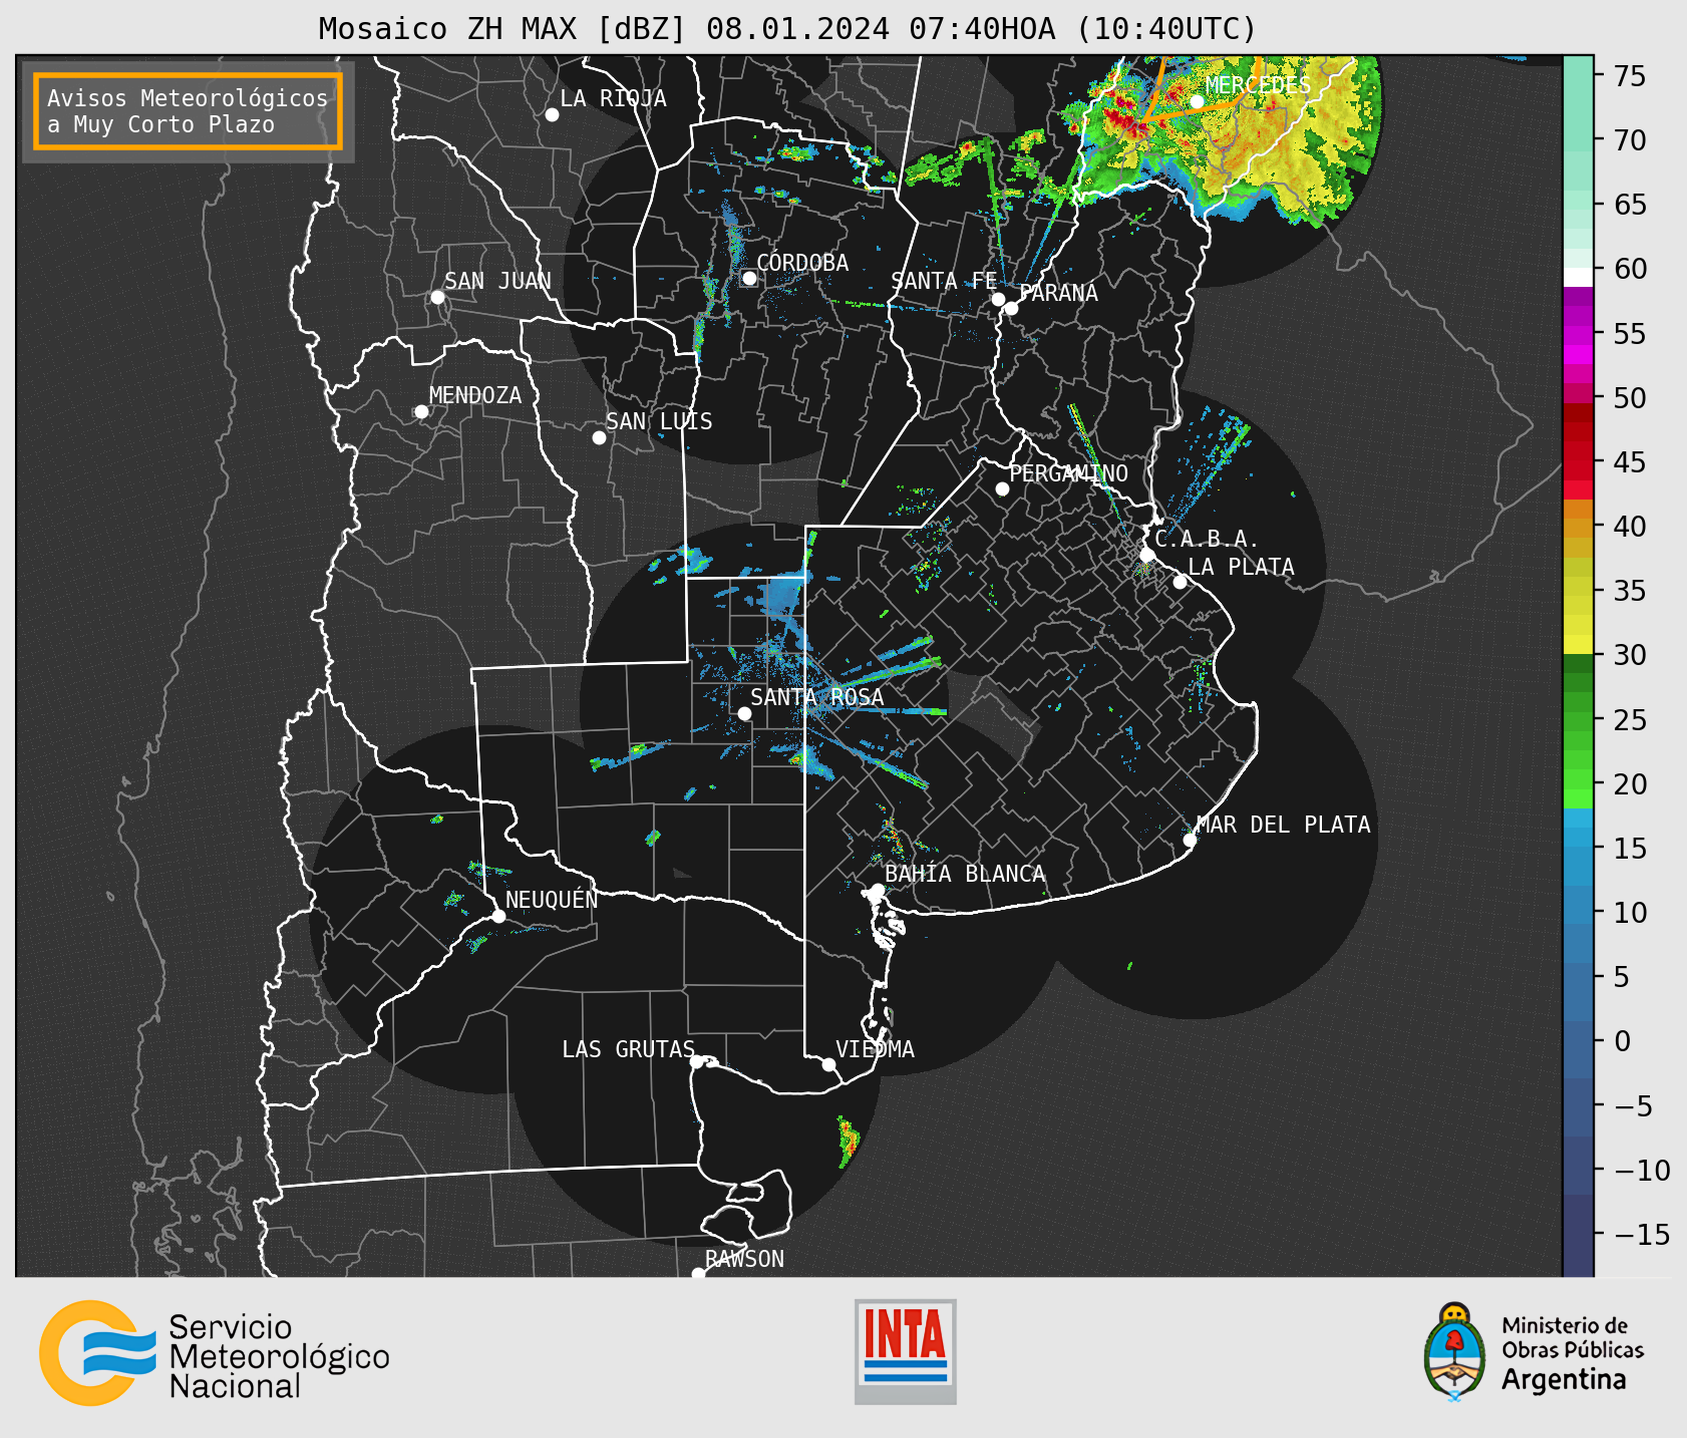Select the MERCEDES city label
The width and height of the screenshot is (1687, 1438).
tap(1258, 86)
